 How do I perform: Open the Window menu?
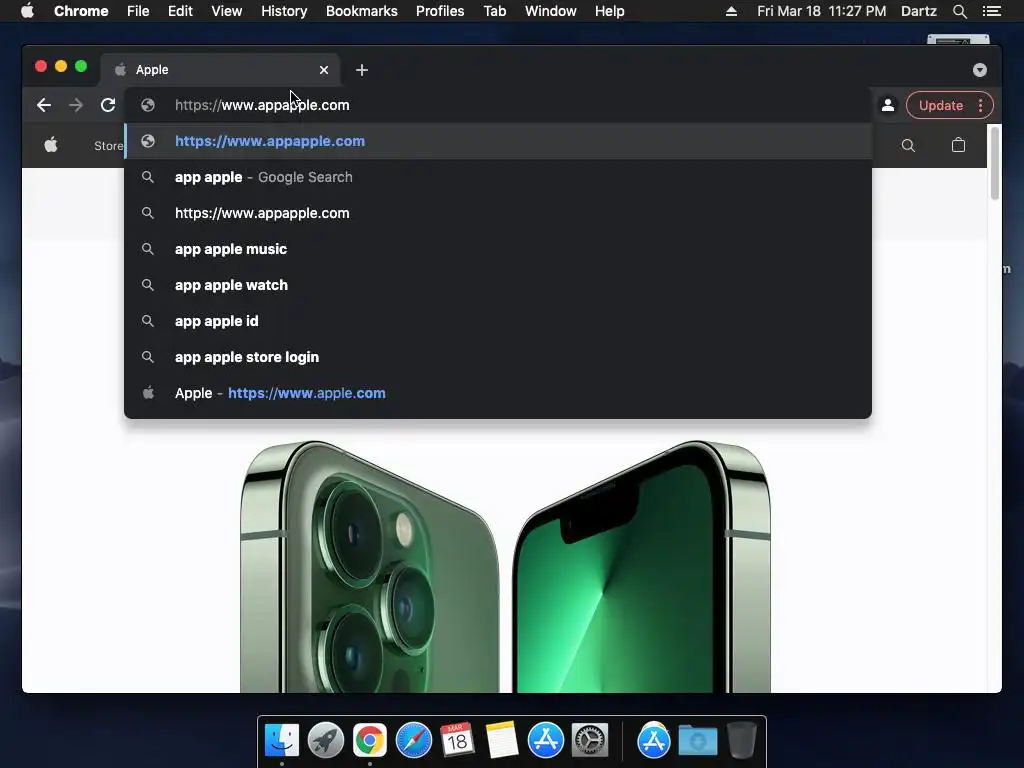(551, 11)
